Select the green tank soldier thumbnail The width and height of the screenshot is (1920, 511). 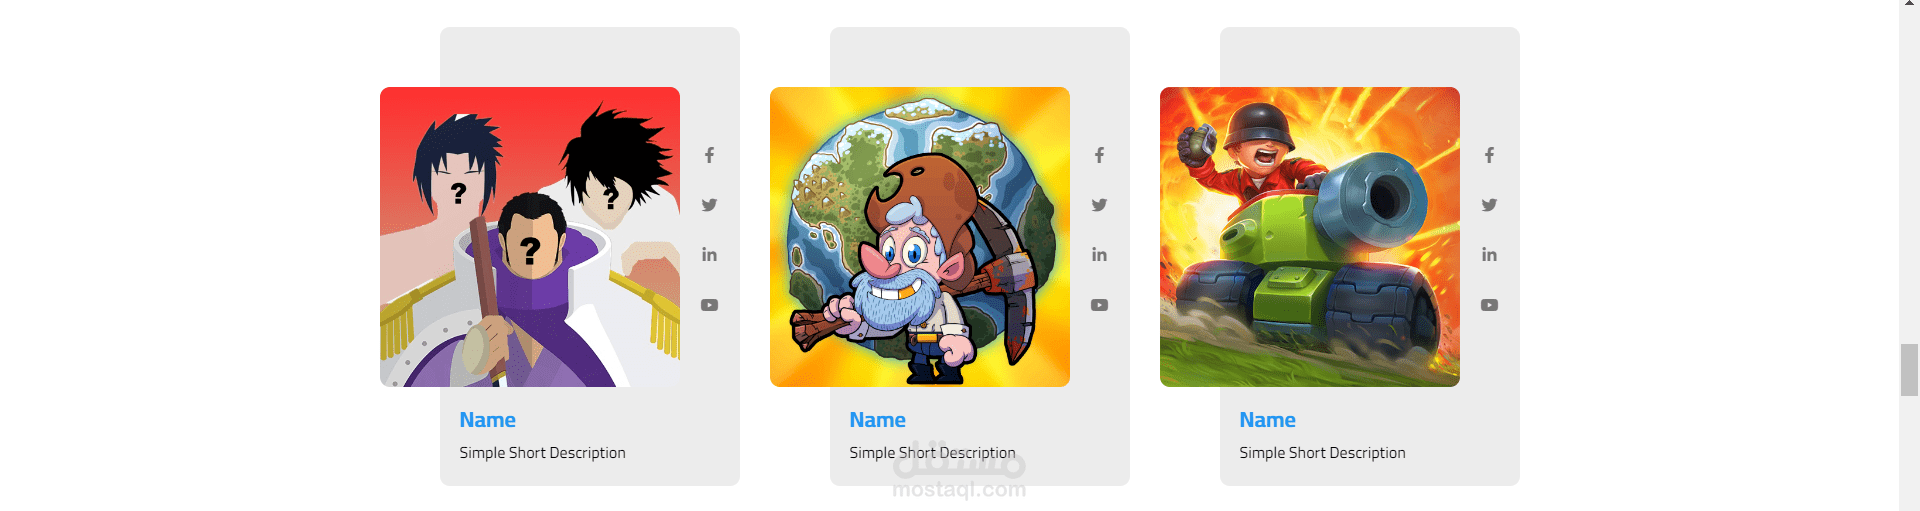pyautogui.click(x=1310, y=237)
